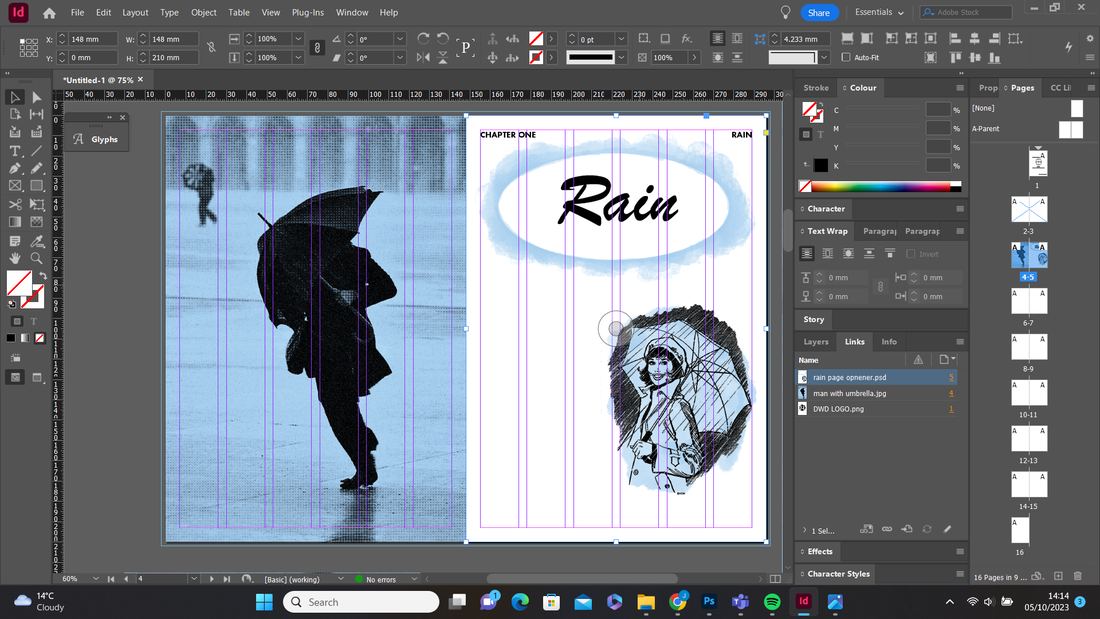
Task: Select rain page opnener.psd link
Action: click(x=877, y=378)
